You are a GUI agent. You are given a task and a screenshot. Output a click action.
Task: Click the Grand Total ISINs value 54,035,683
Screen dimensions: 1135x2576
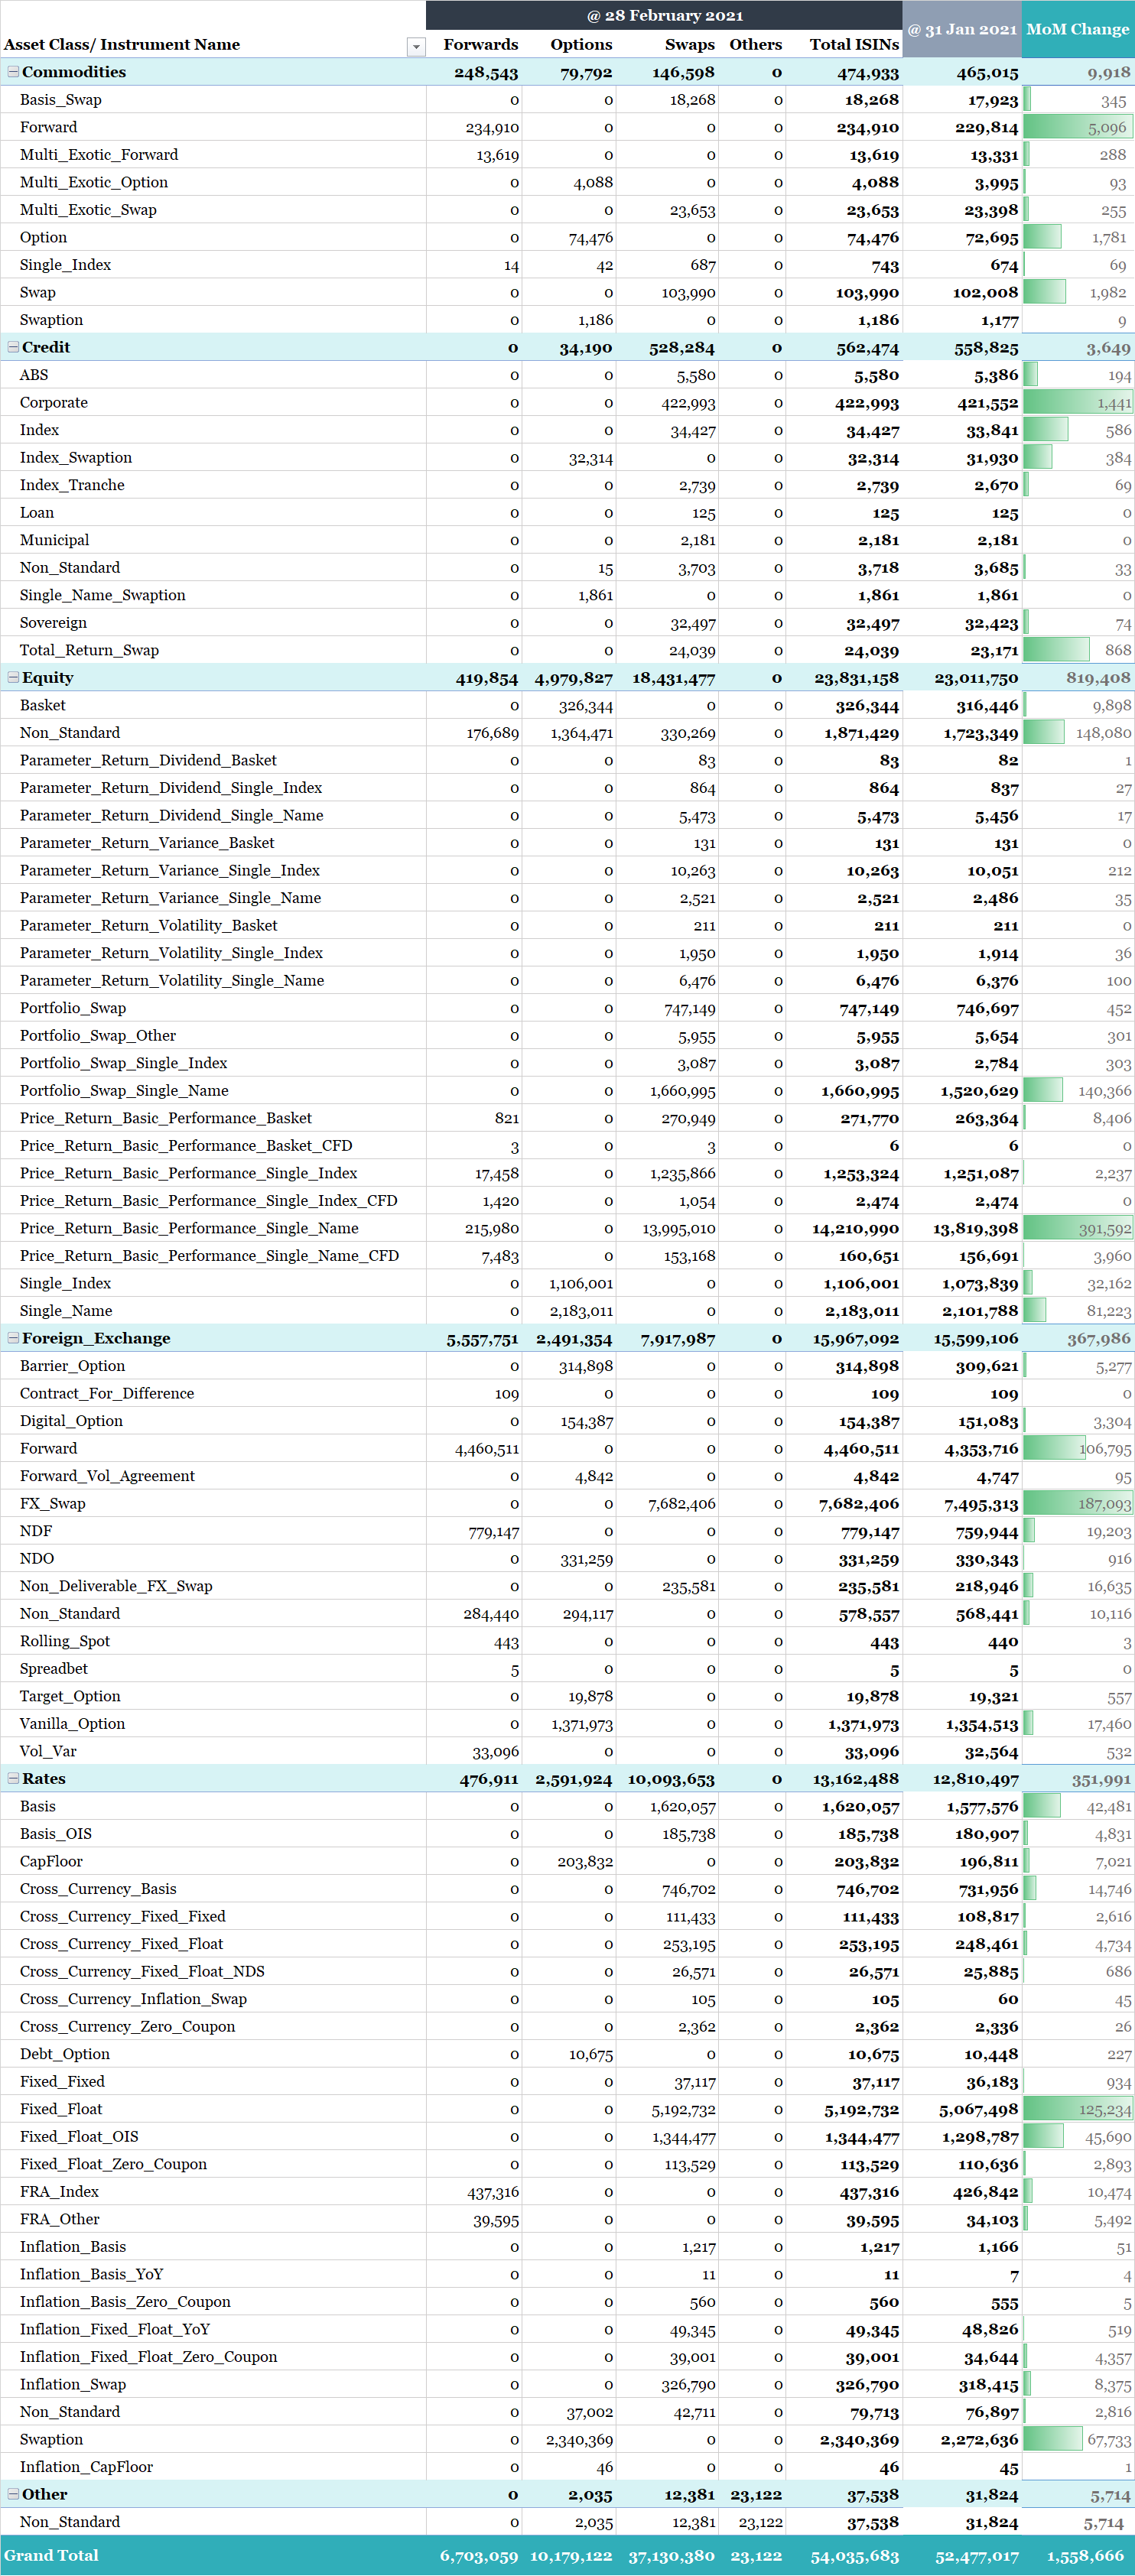tap(854, 2557)
